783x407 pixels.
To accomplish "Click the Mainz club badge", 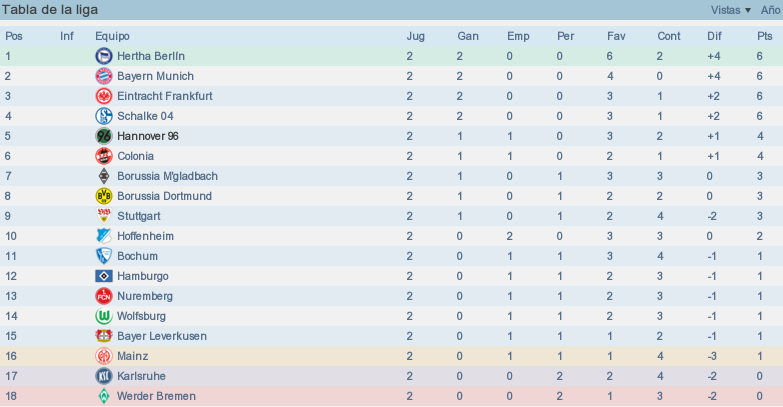I will [104, 356].
